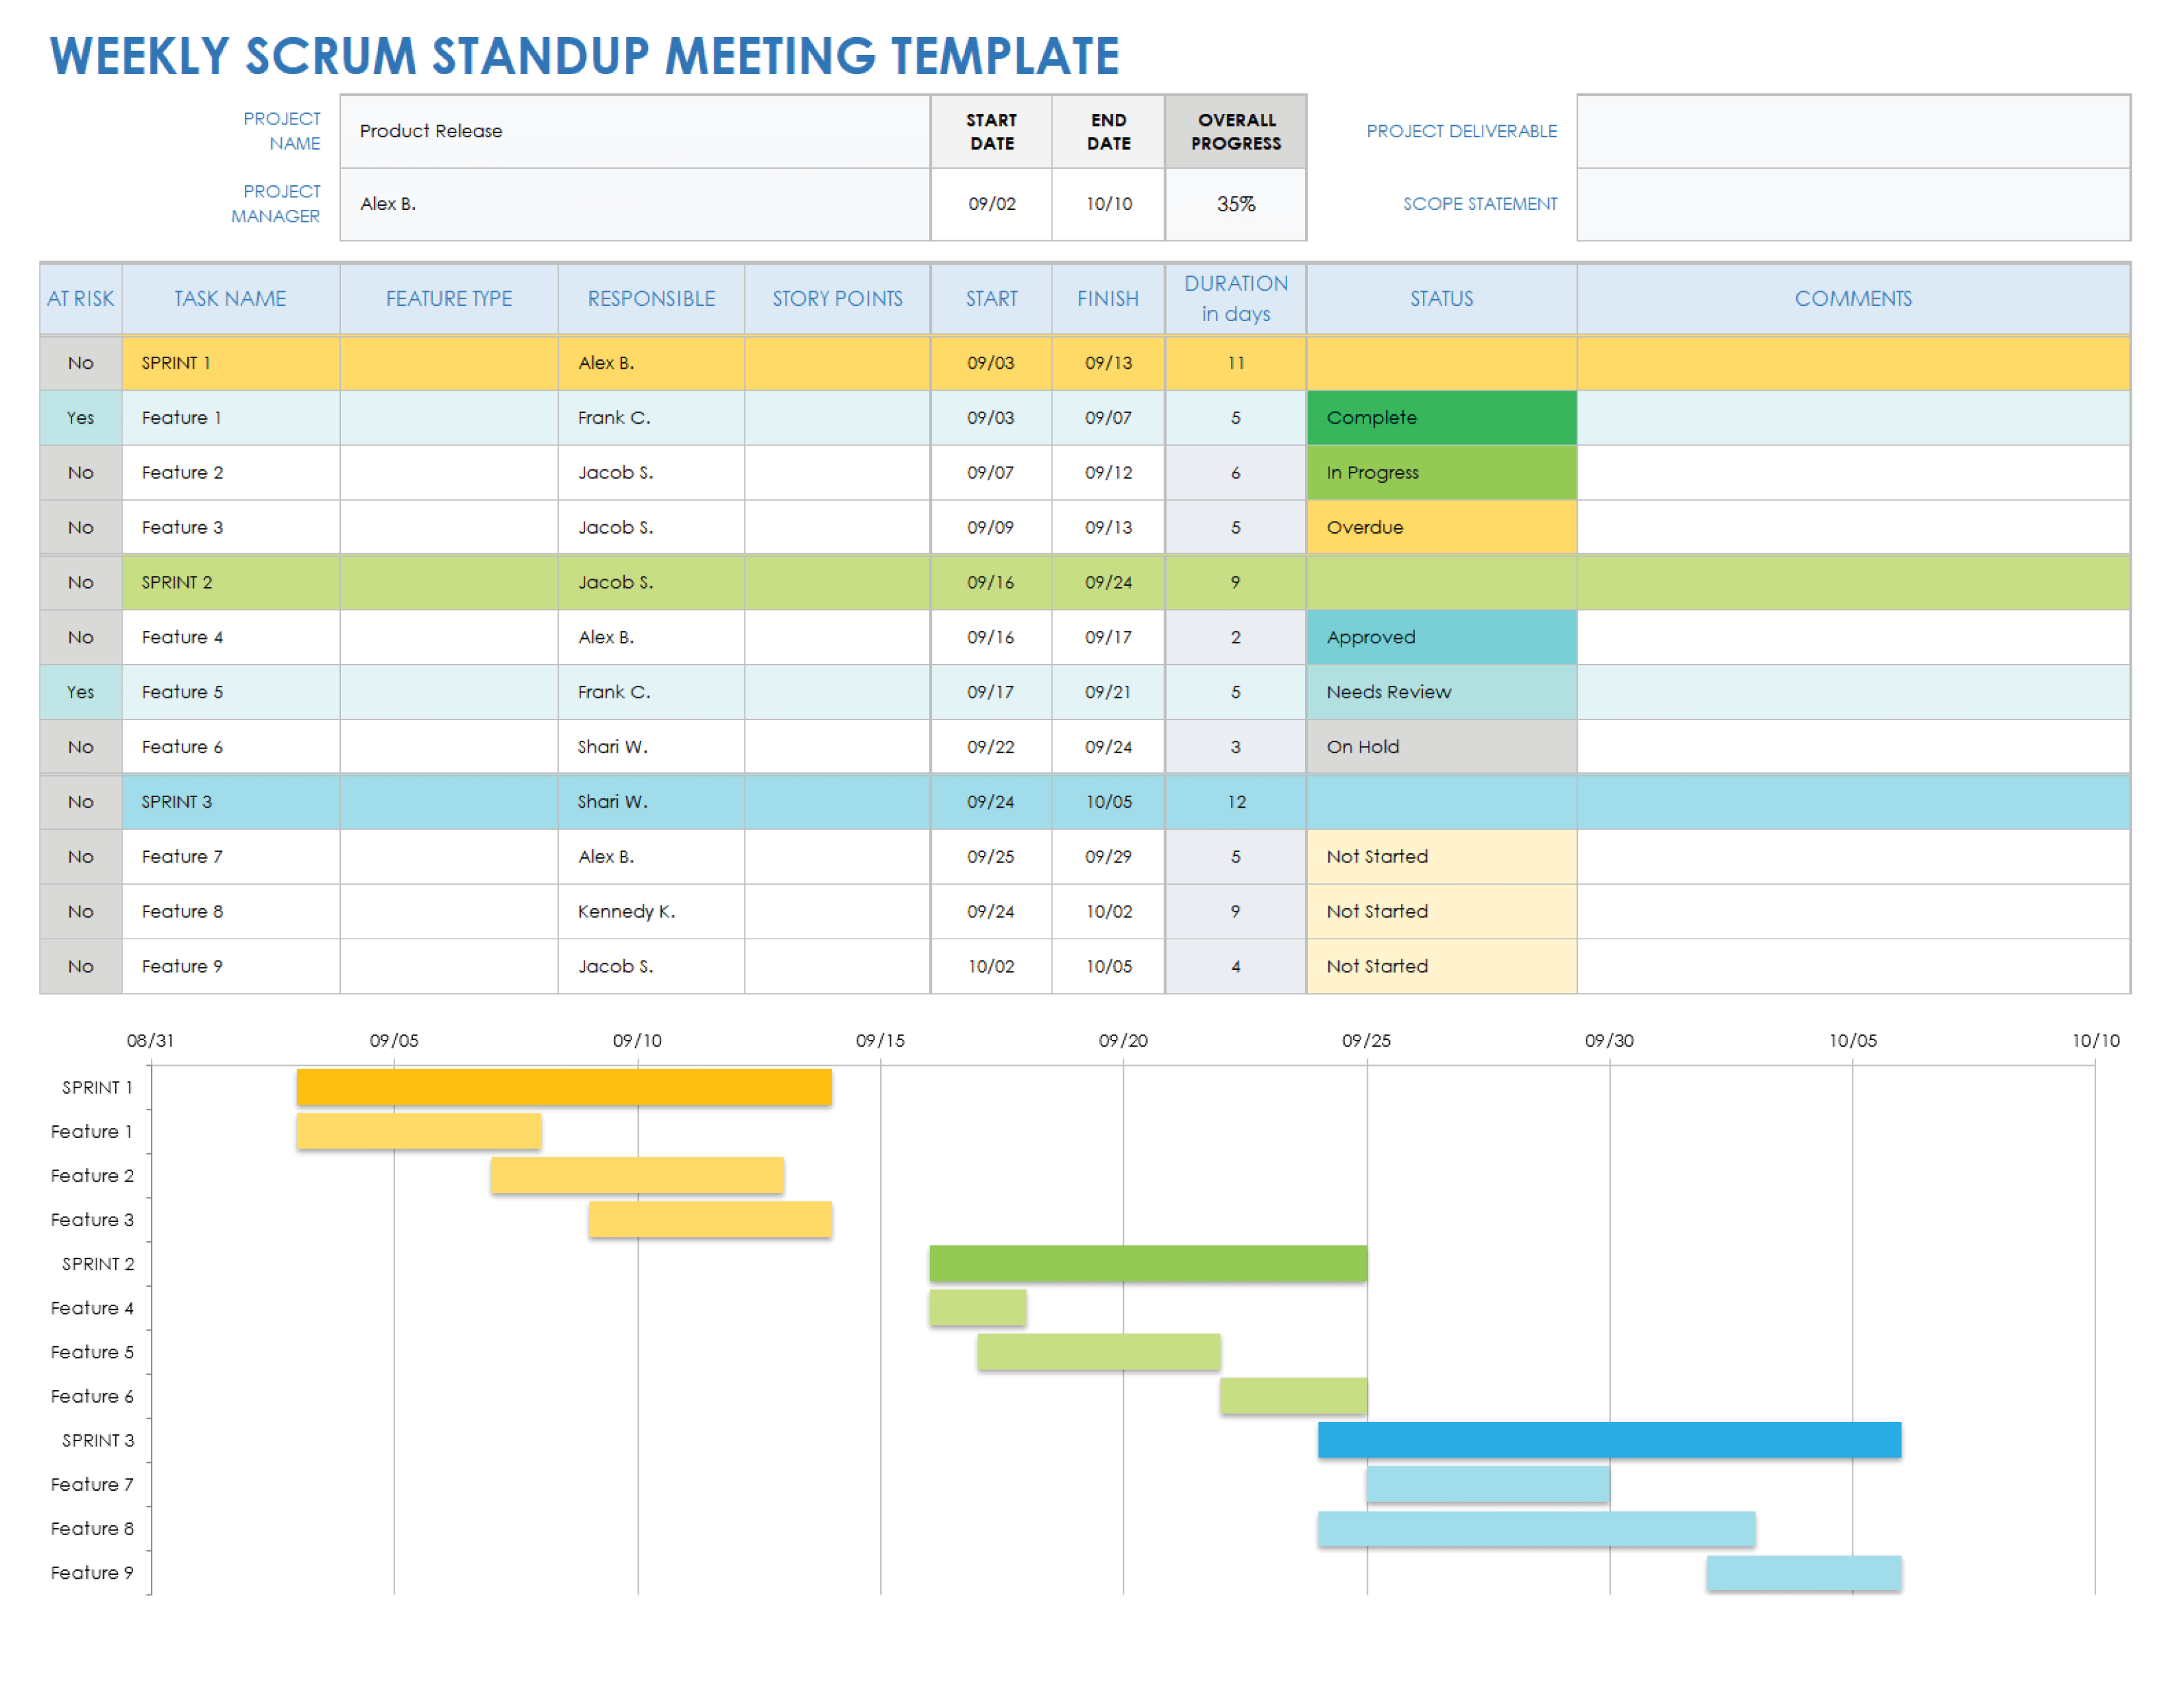Click the Needs Review status cell
The width and height of the screenshot is (2184, 1688).
coord(1441,692)
